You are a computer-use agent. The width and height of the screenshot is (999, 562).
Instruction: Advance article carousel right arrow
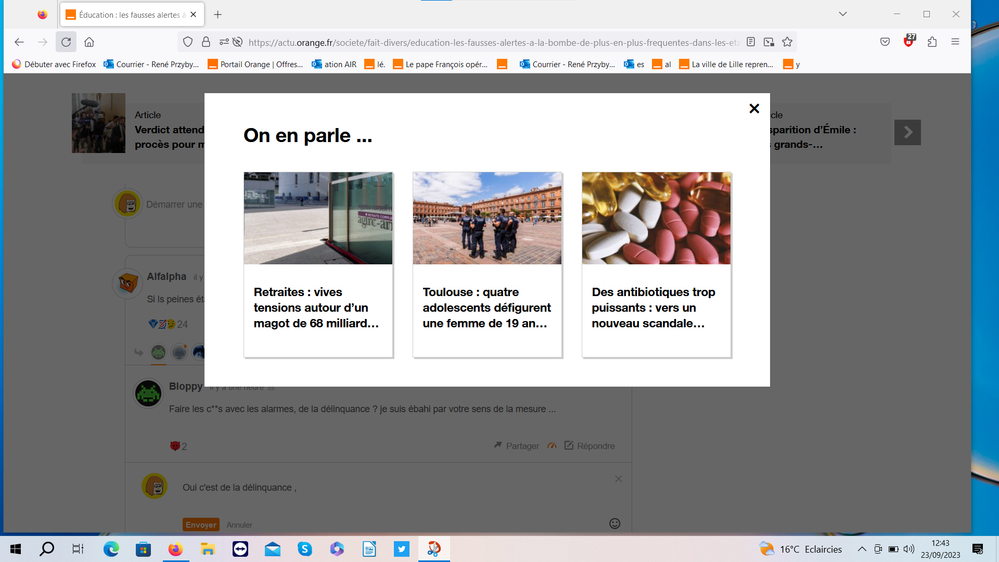[x=907, y=133]
